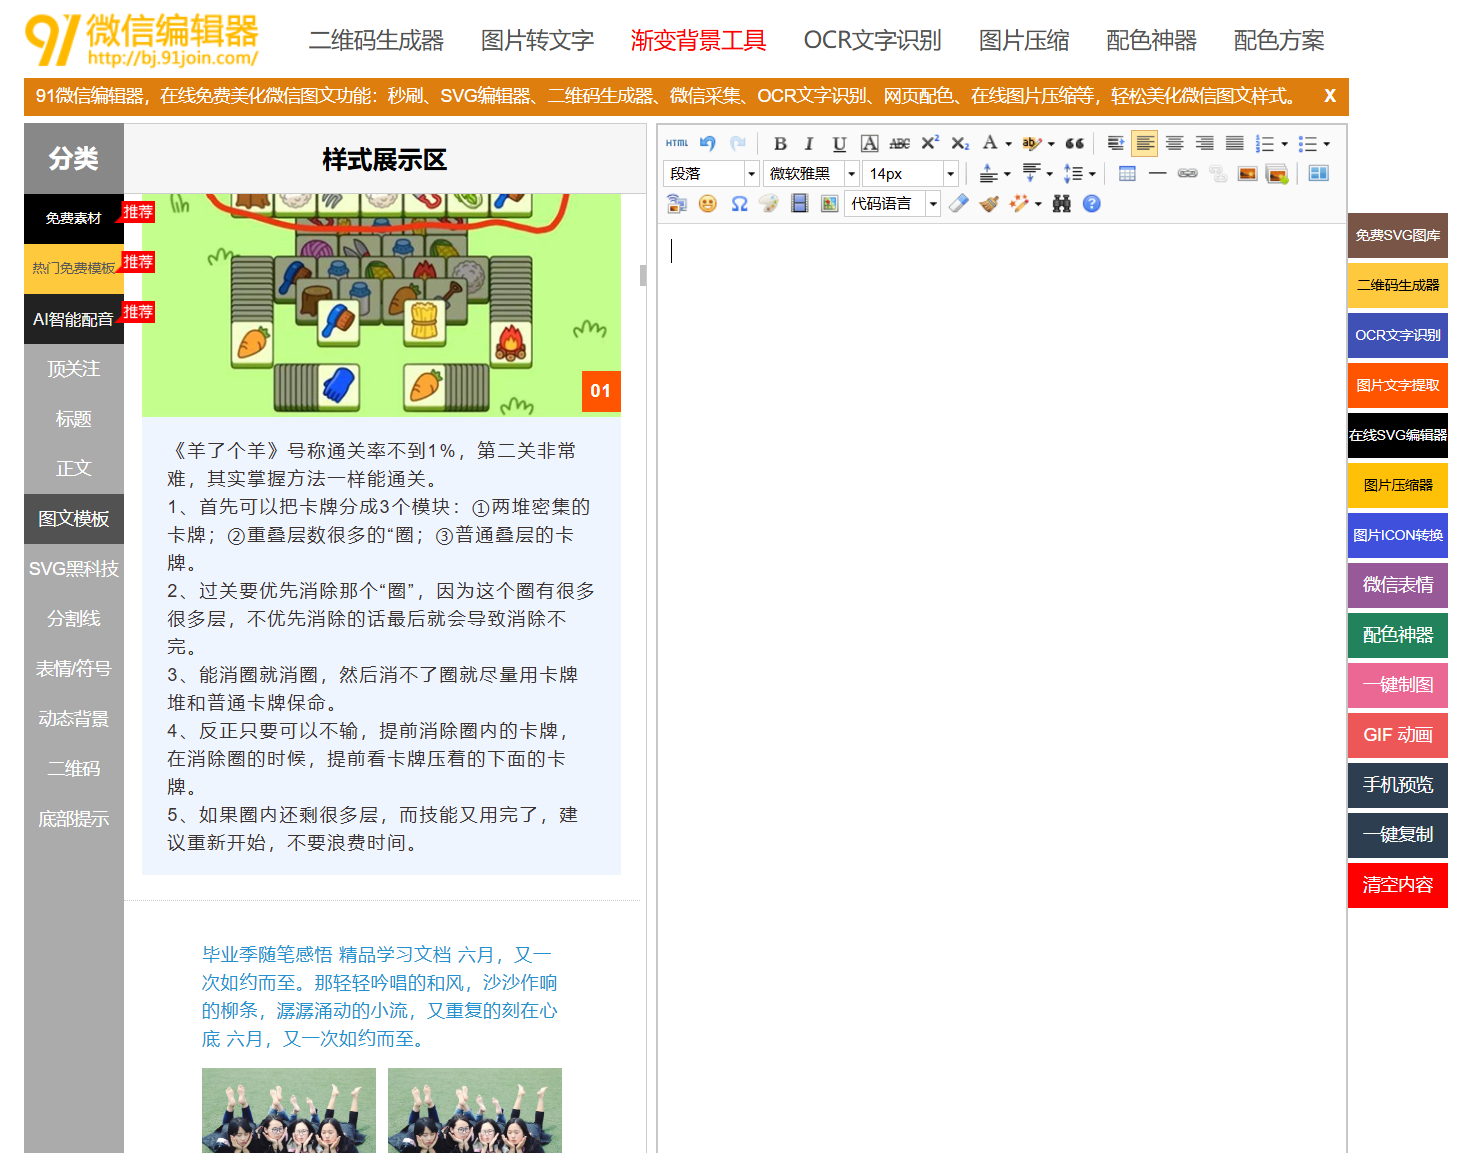Open 配色方案 in the top navigation
Viewport: 1458px width, 1153px height.
[x=1278, y=40]
